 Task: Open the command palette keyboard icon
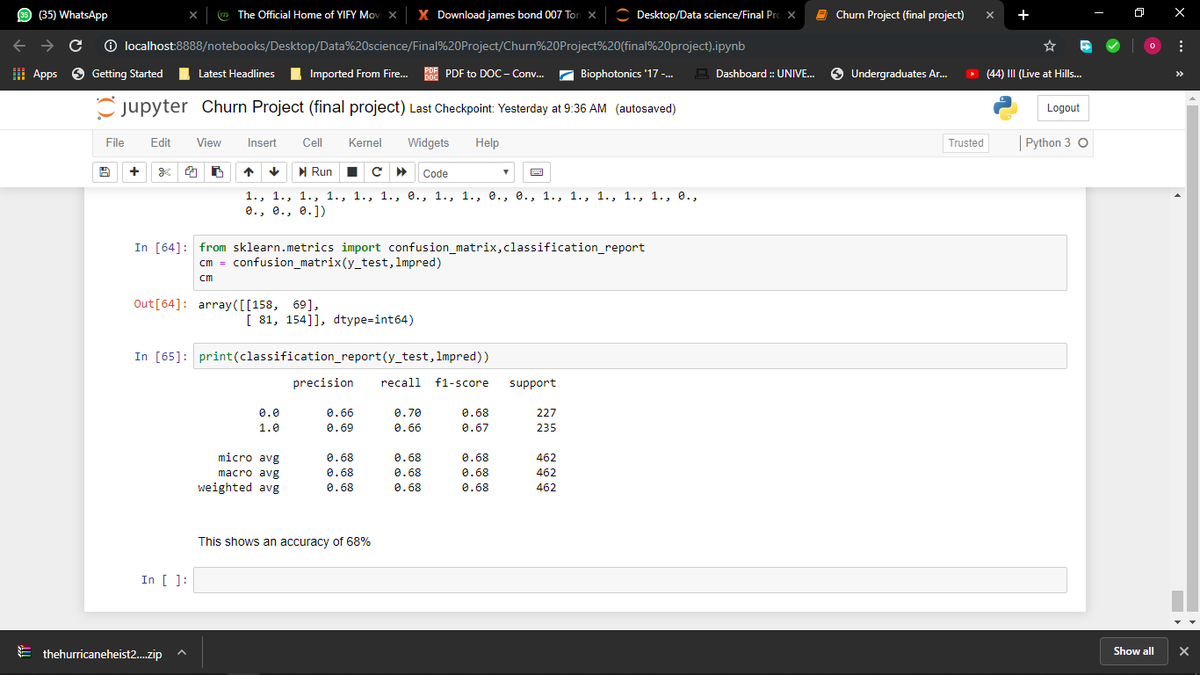[x=536, y=172]
